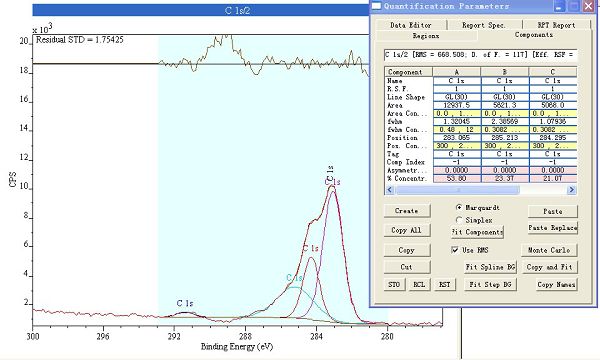Select component column header B
This screenshot has height=360, width=600.
505,72
